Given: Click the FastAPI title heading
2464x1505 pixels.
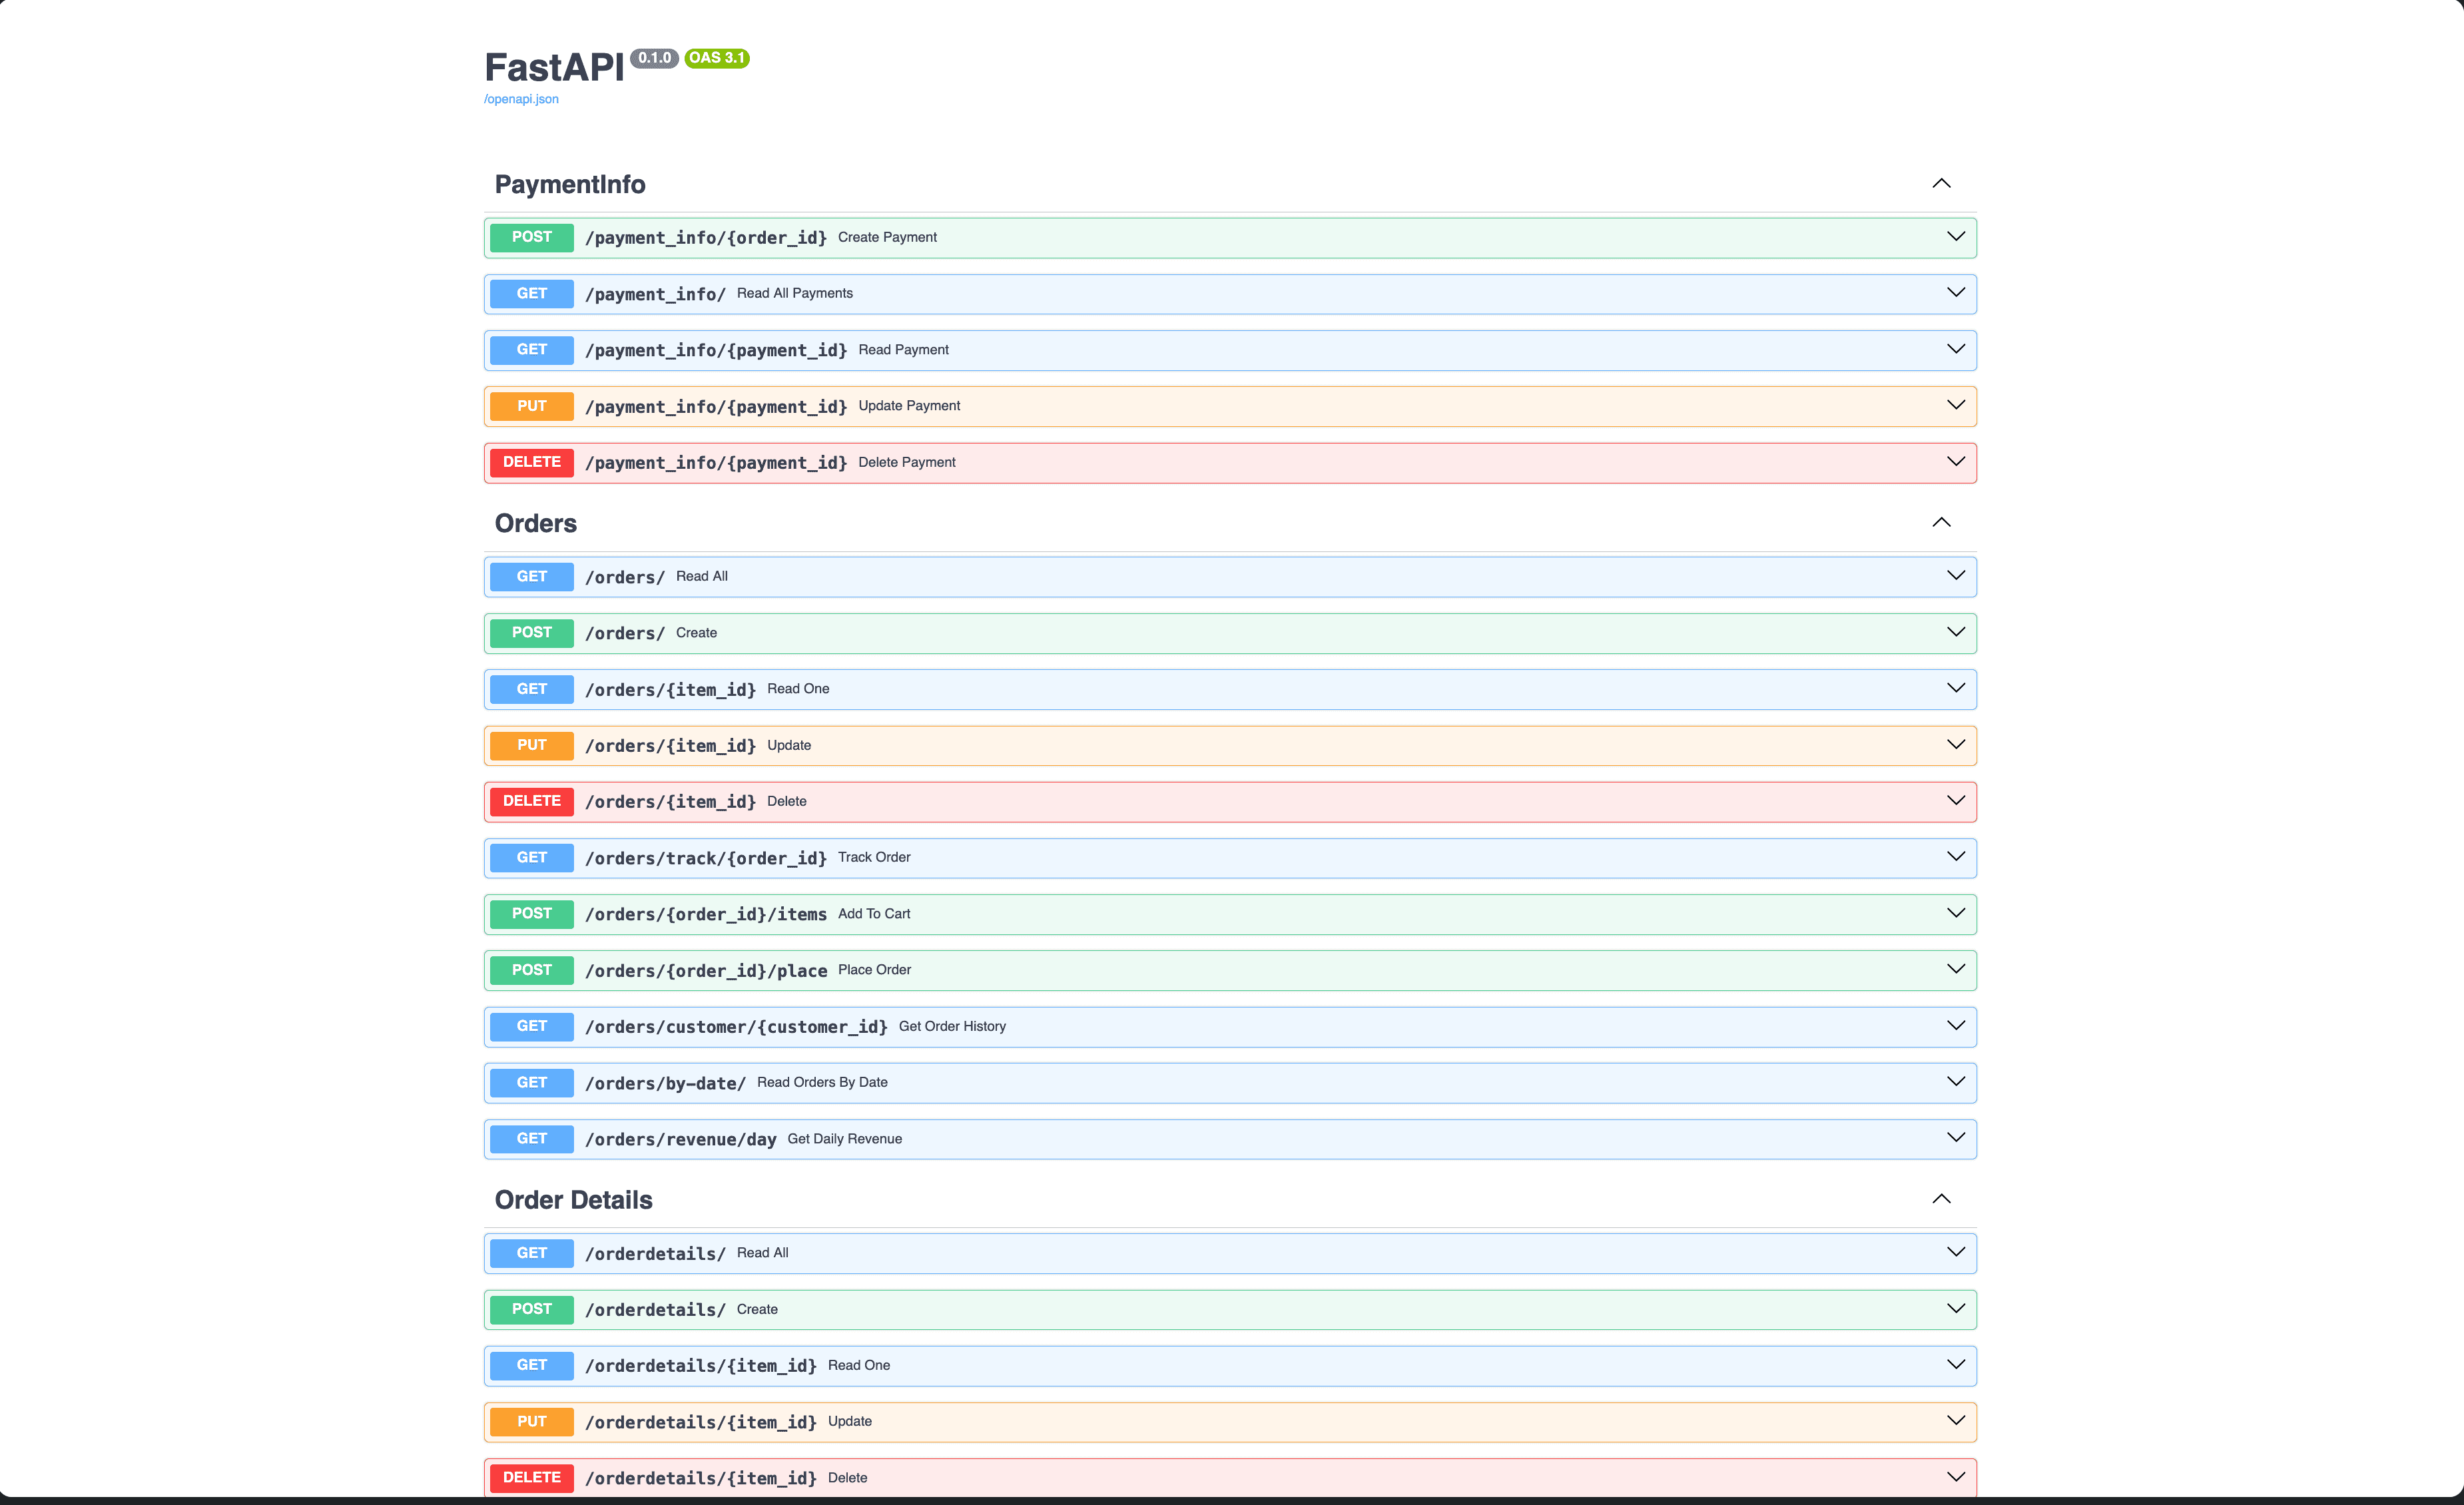Looking at the screenshot, I should (553, 68).
